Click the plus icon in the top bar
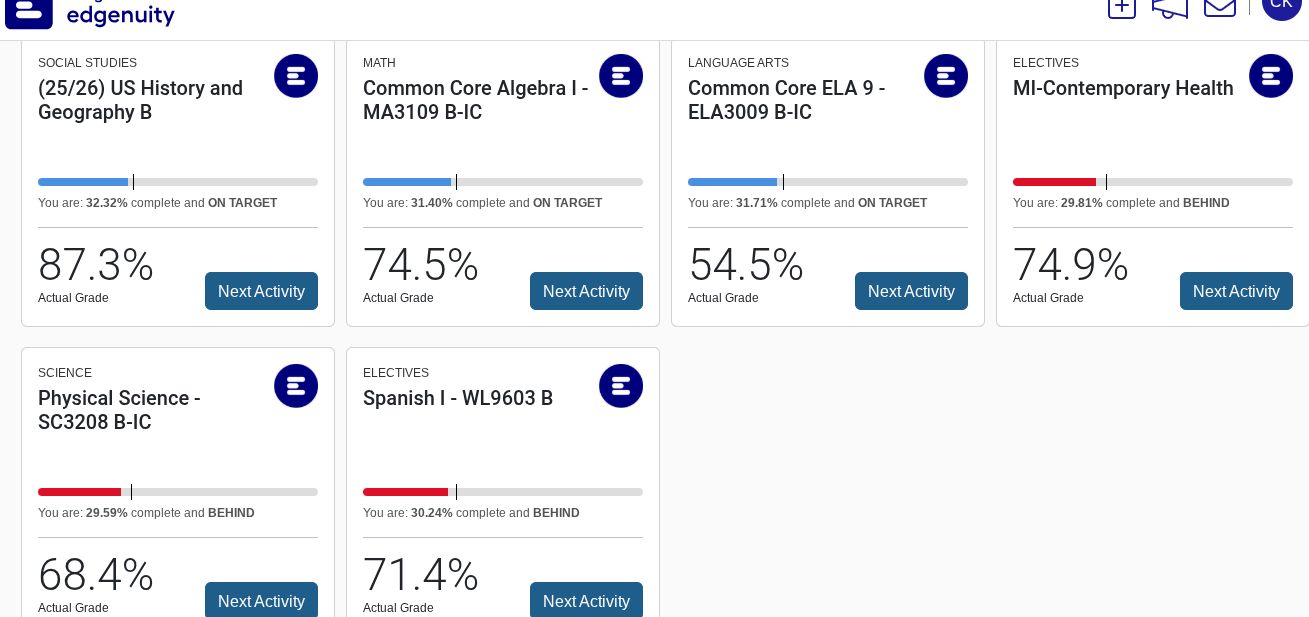Image resolution: width=1309 pixels, height=617 pixels. 1121,6
